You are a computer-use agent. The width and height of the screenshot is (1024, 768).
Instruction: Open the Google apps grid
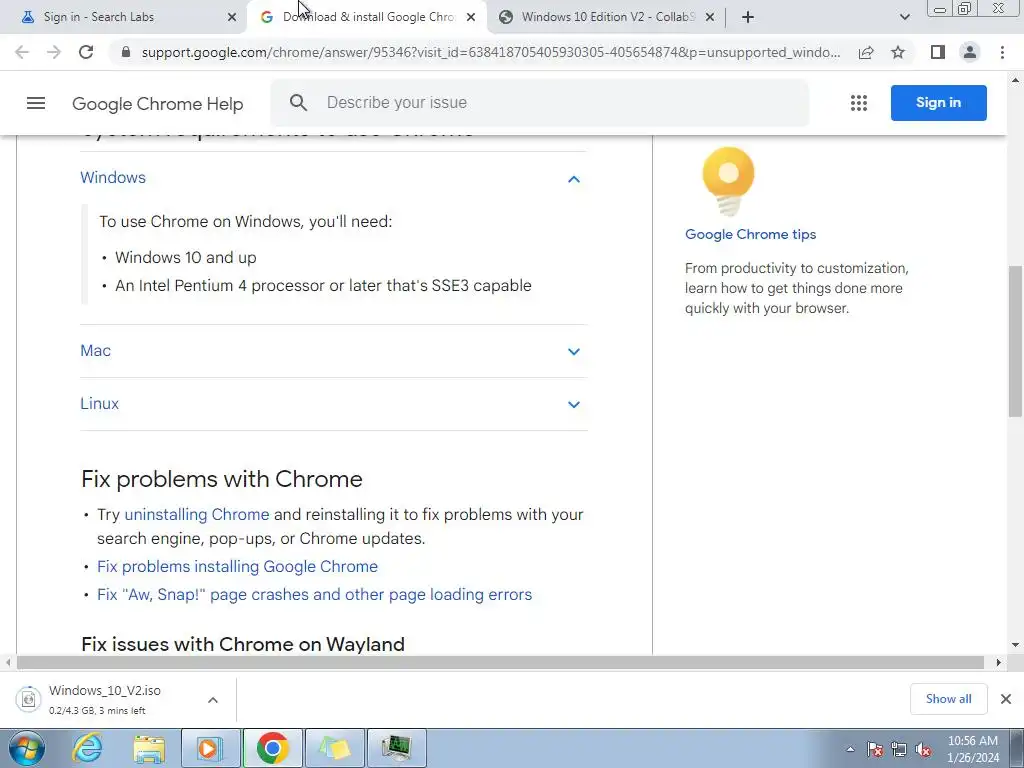tap(859, 103)
